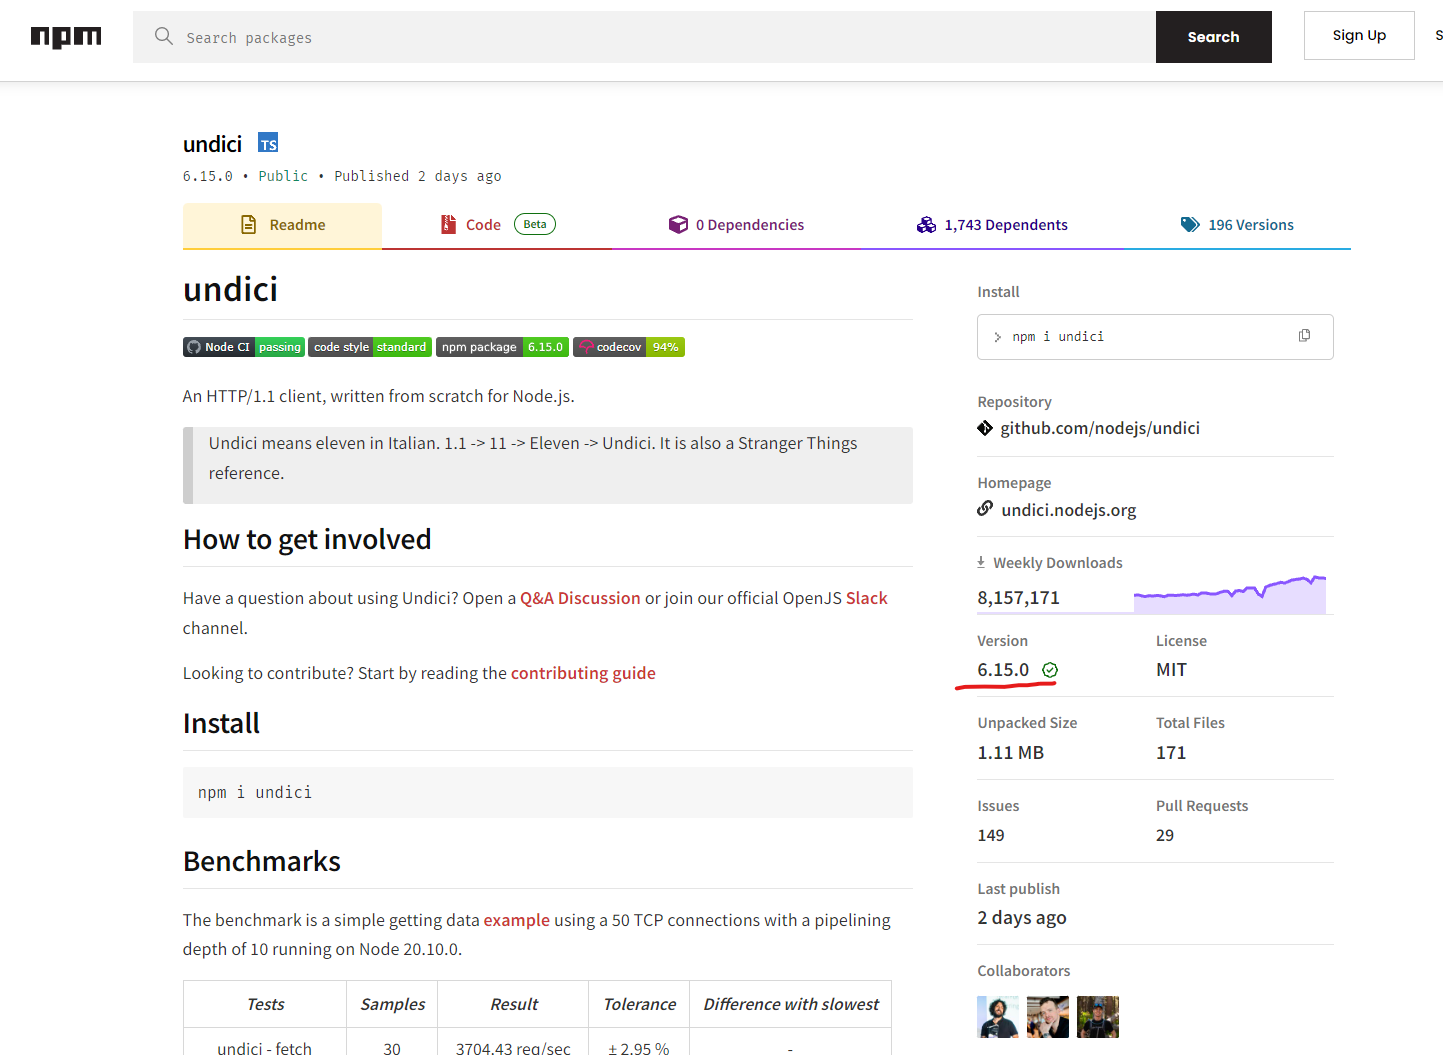Click the Result column header
Image resolution: width=1443 pixels, height=1055 pixels.
click(x=513, y=1004)
